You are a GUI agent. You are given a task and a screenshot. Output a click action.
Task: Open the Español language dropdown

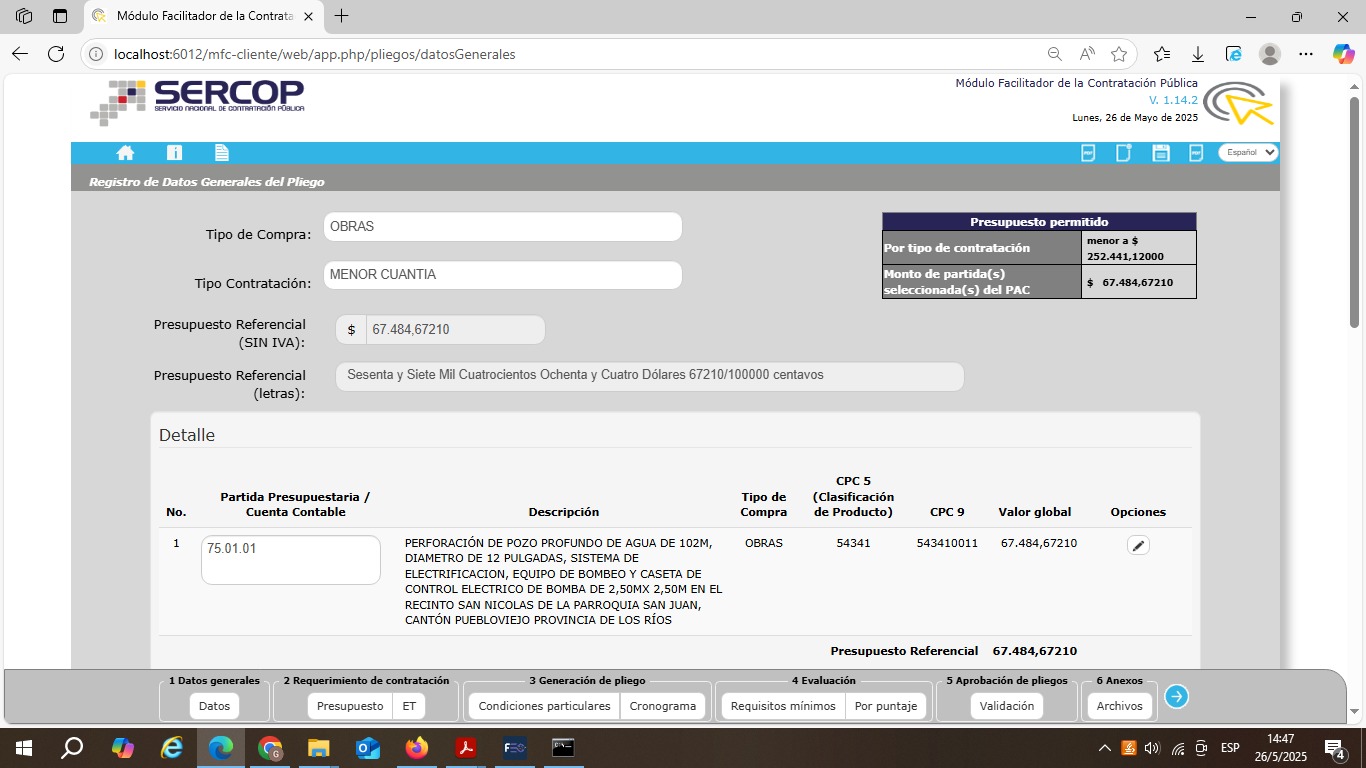click(x=1247, y=153)
